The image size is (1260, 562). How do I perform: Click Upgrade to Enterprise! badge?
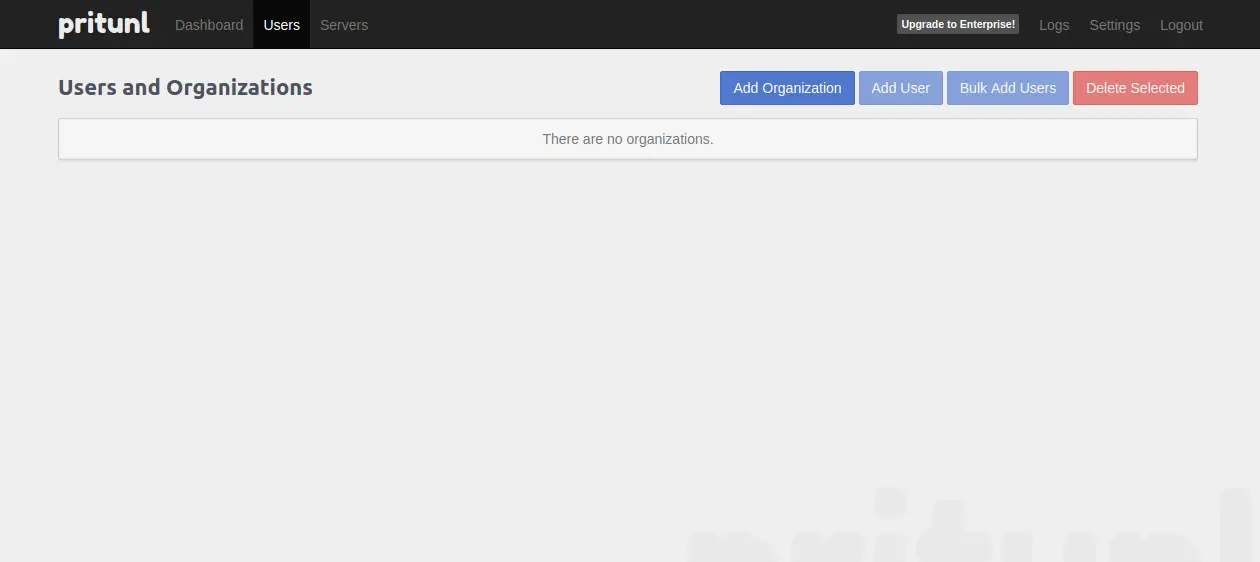pos(958,24)
